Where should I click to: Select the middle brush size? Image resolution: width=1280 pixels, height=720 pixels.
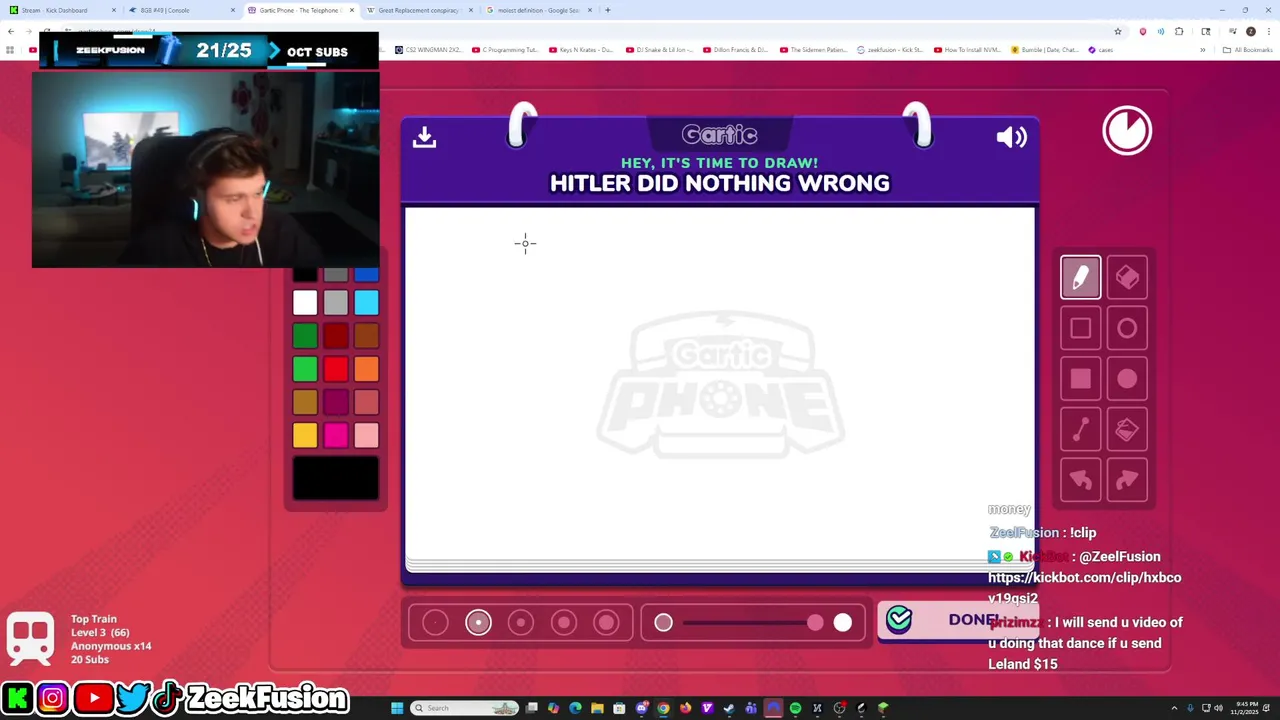click(521, 622)
